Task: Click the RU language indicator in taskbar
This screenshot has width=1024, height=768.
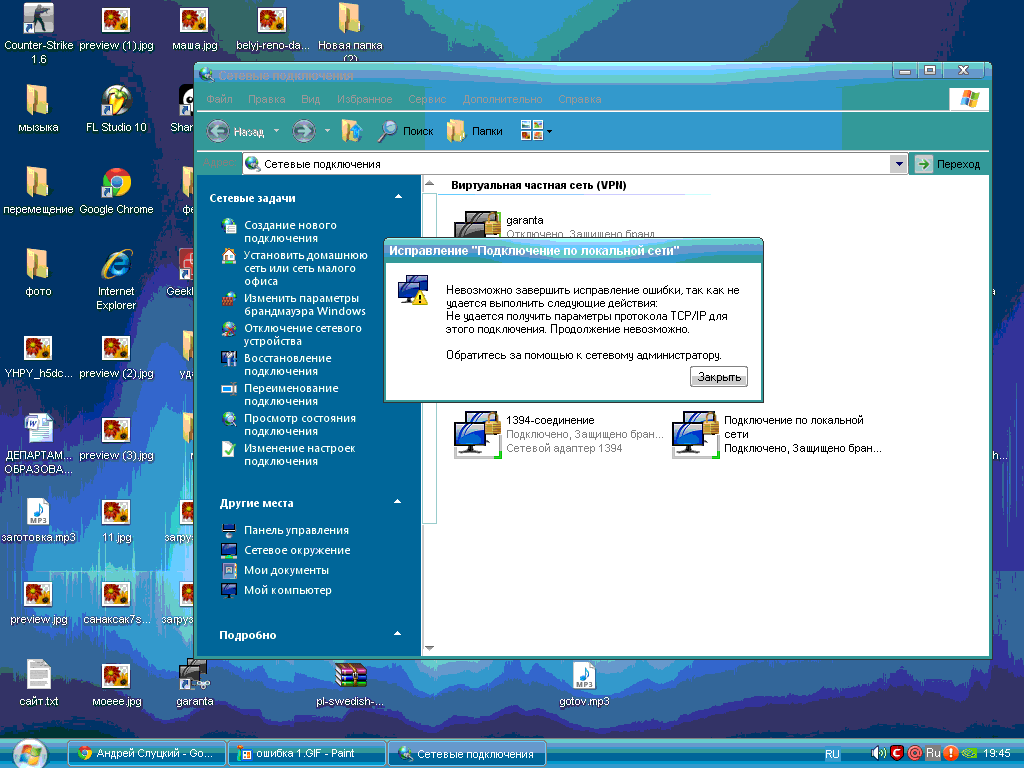Action: 832,754
